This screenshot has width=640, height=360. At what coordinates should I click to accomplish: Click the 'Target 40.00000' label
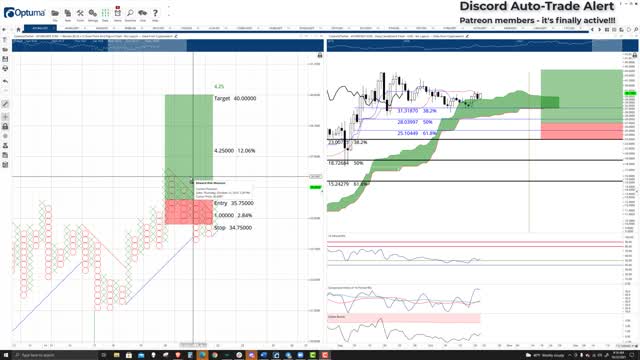click(235, 98)
